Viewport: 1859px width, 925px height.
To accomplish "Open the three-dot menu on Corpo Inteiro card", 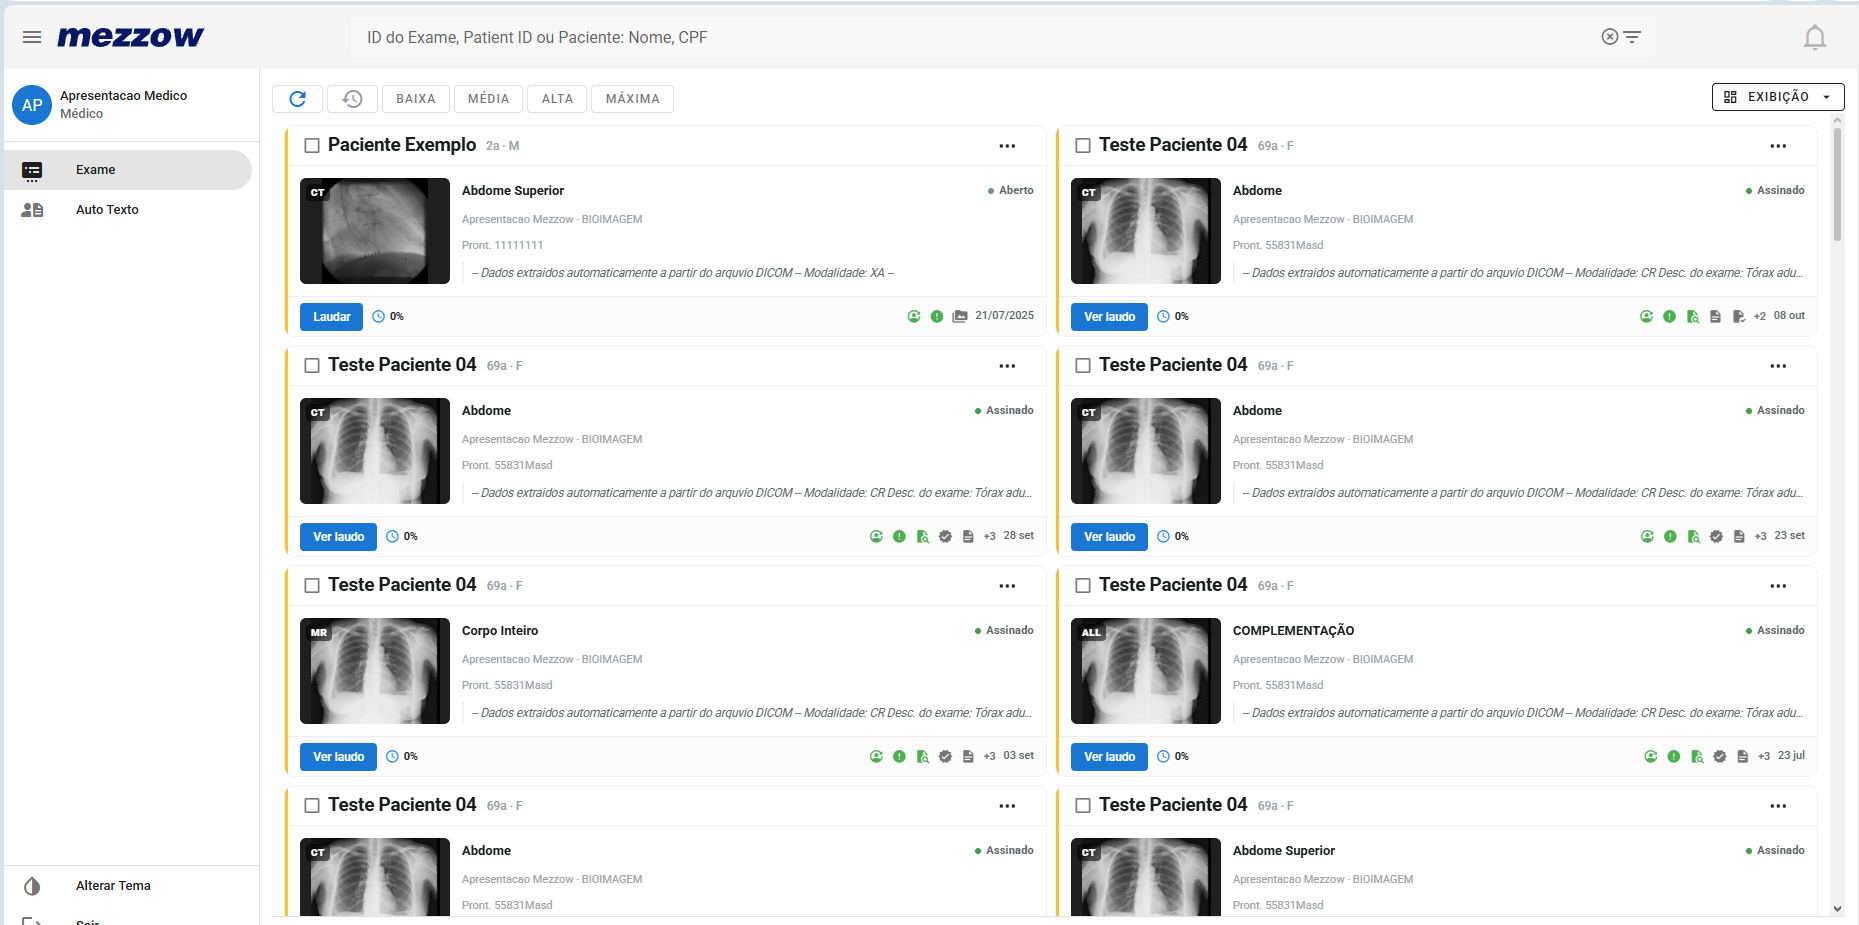I will pyautogui.click(x=1007, y=586).
